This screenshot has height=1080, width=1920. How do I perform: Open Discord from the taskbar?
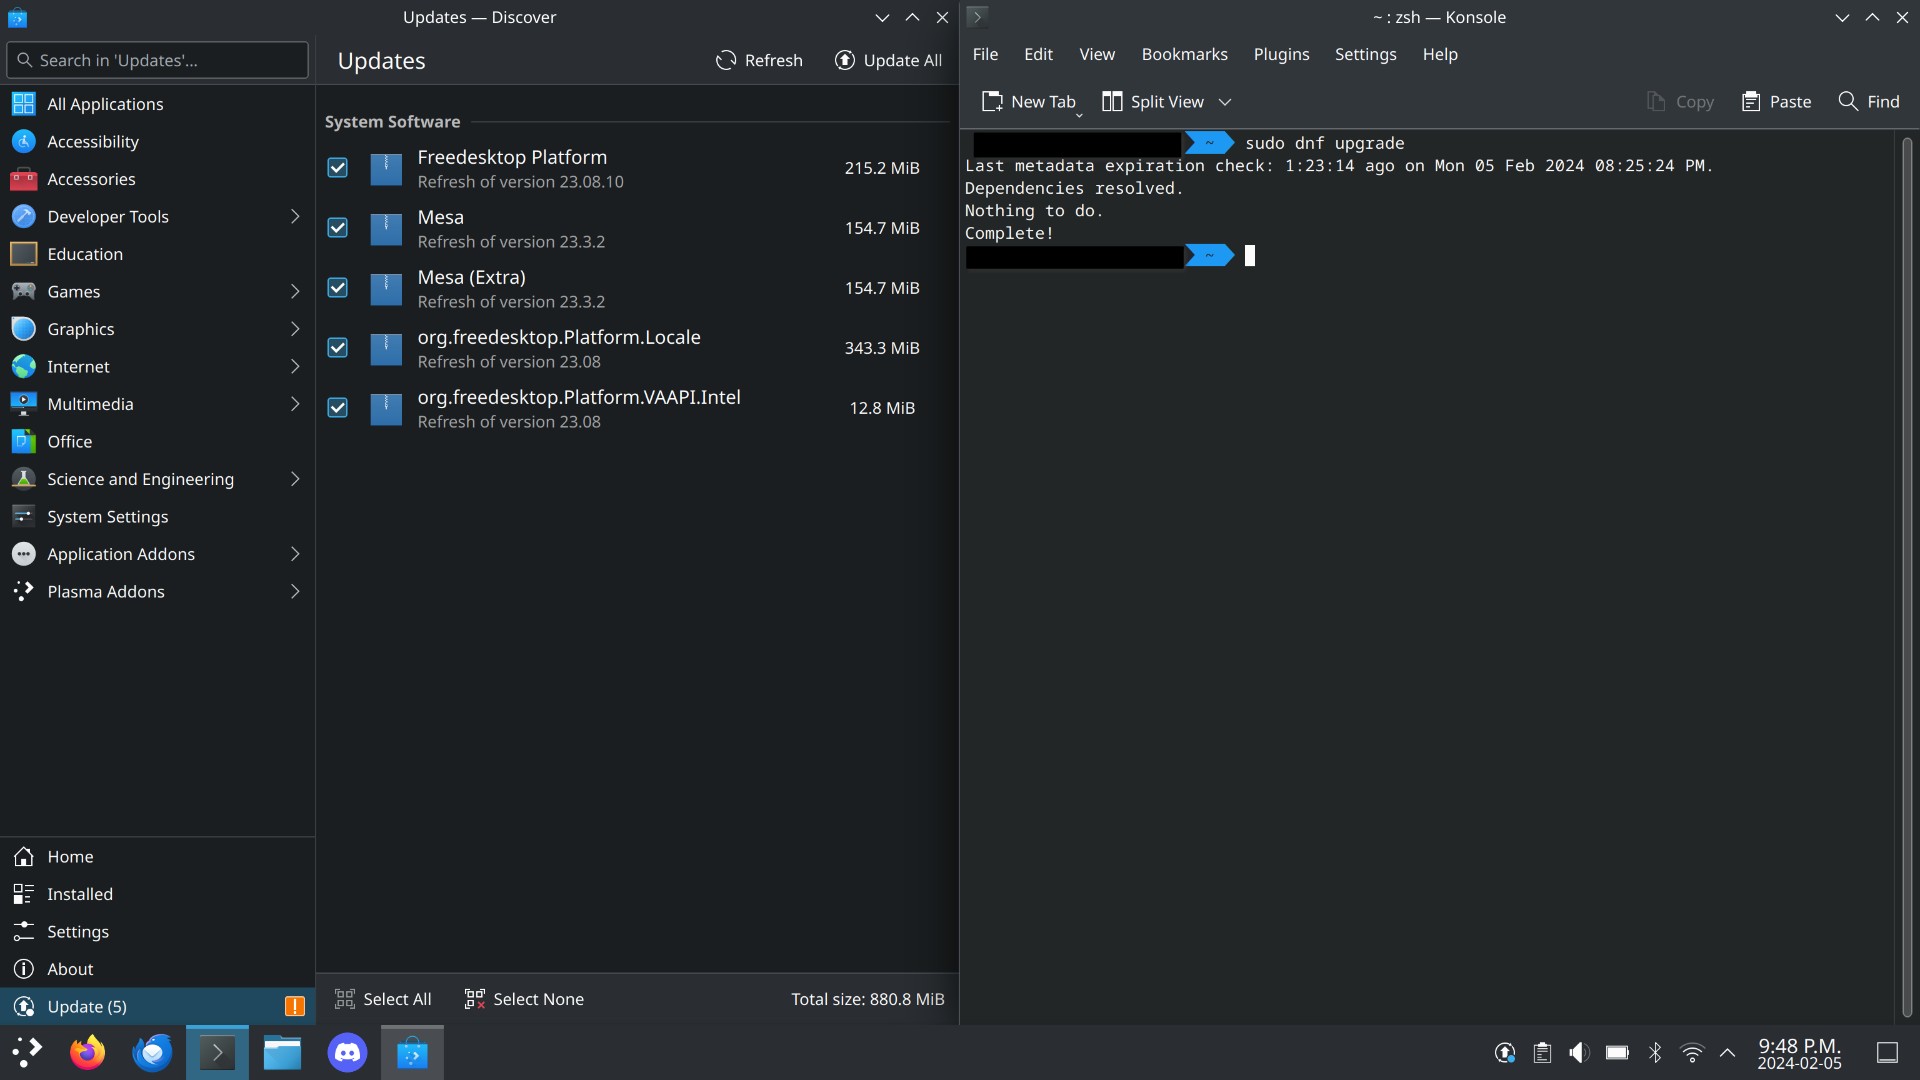(x=347, y=1053)
